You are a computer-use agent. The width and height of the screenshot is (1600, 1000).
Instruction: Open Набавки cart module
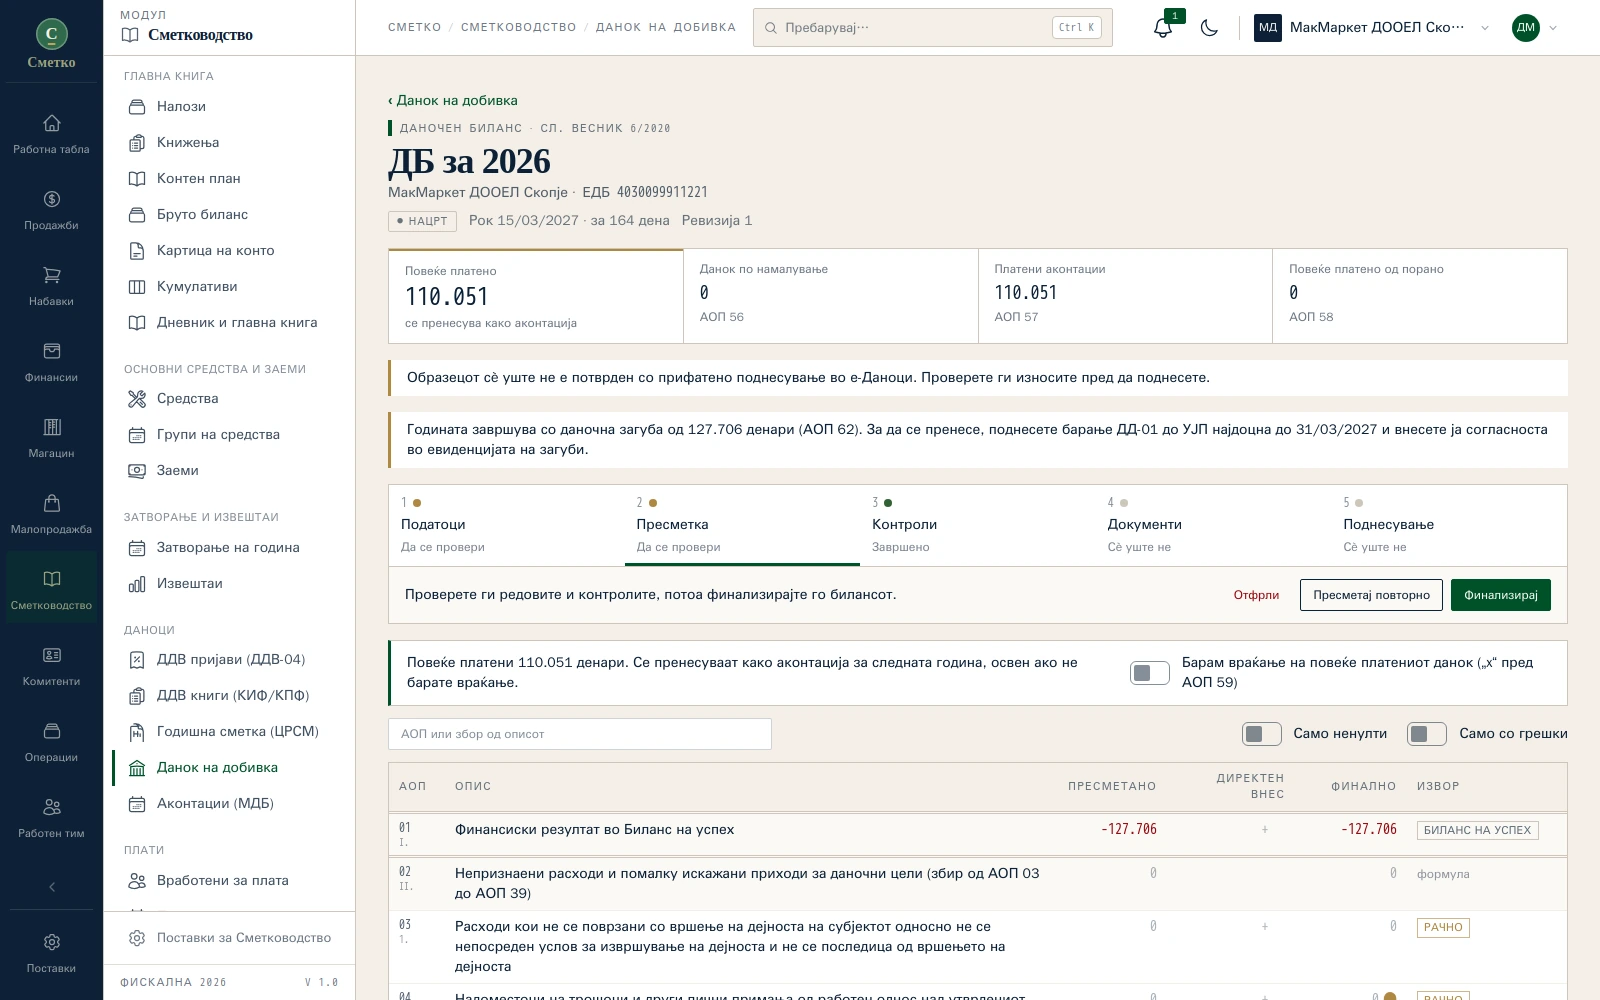click(x=51, y=285)
